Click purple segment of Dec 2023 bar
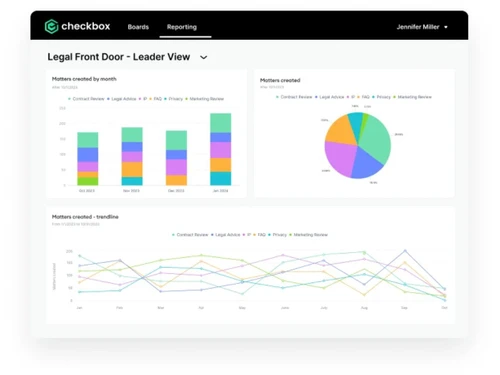This screenshot has height=375, width=500. point(176,167)
